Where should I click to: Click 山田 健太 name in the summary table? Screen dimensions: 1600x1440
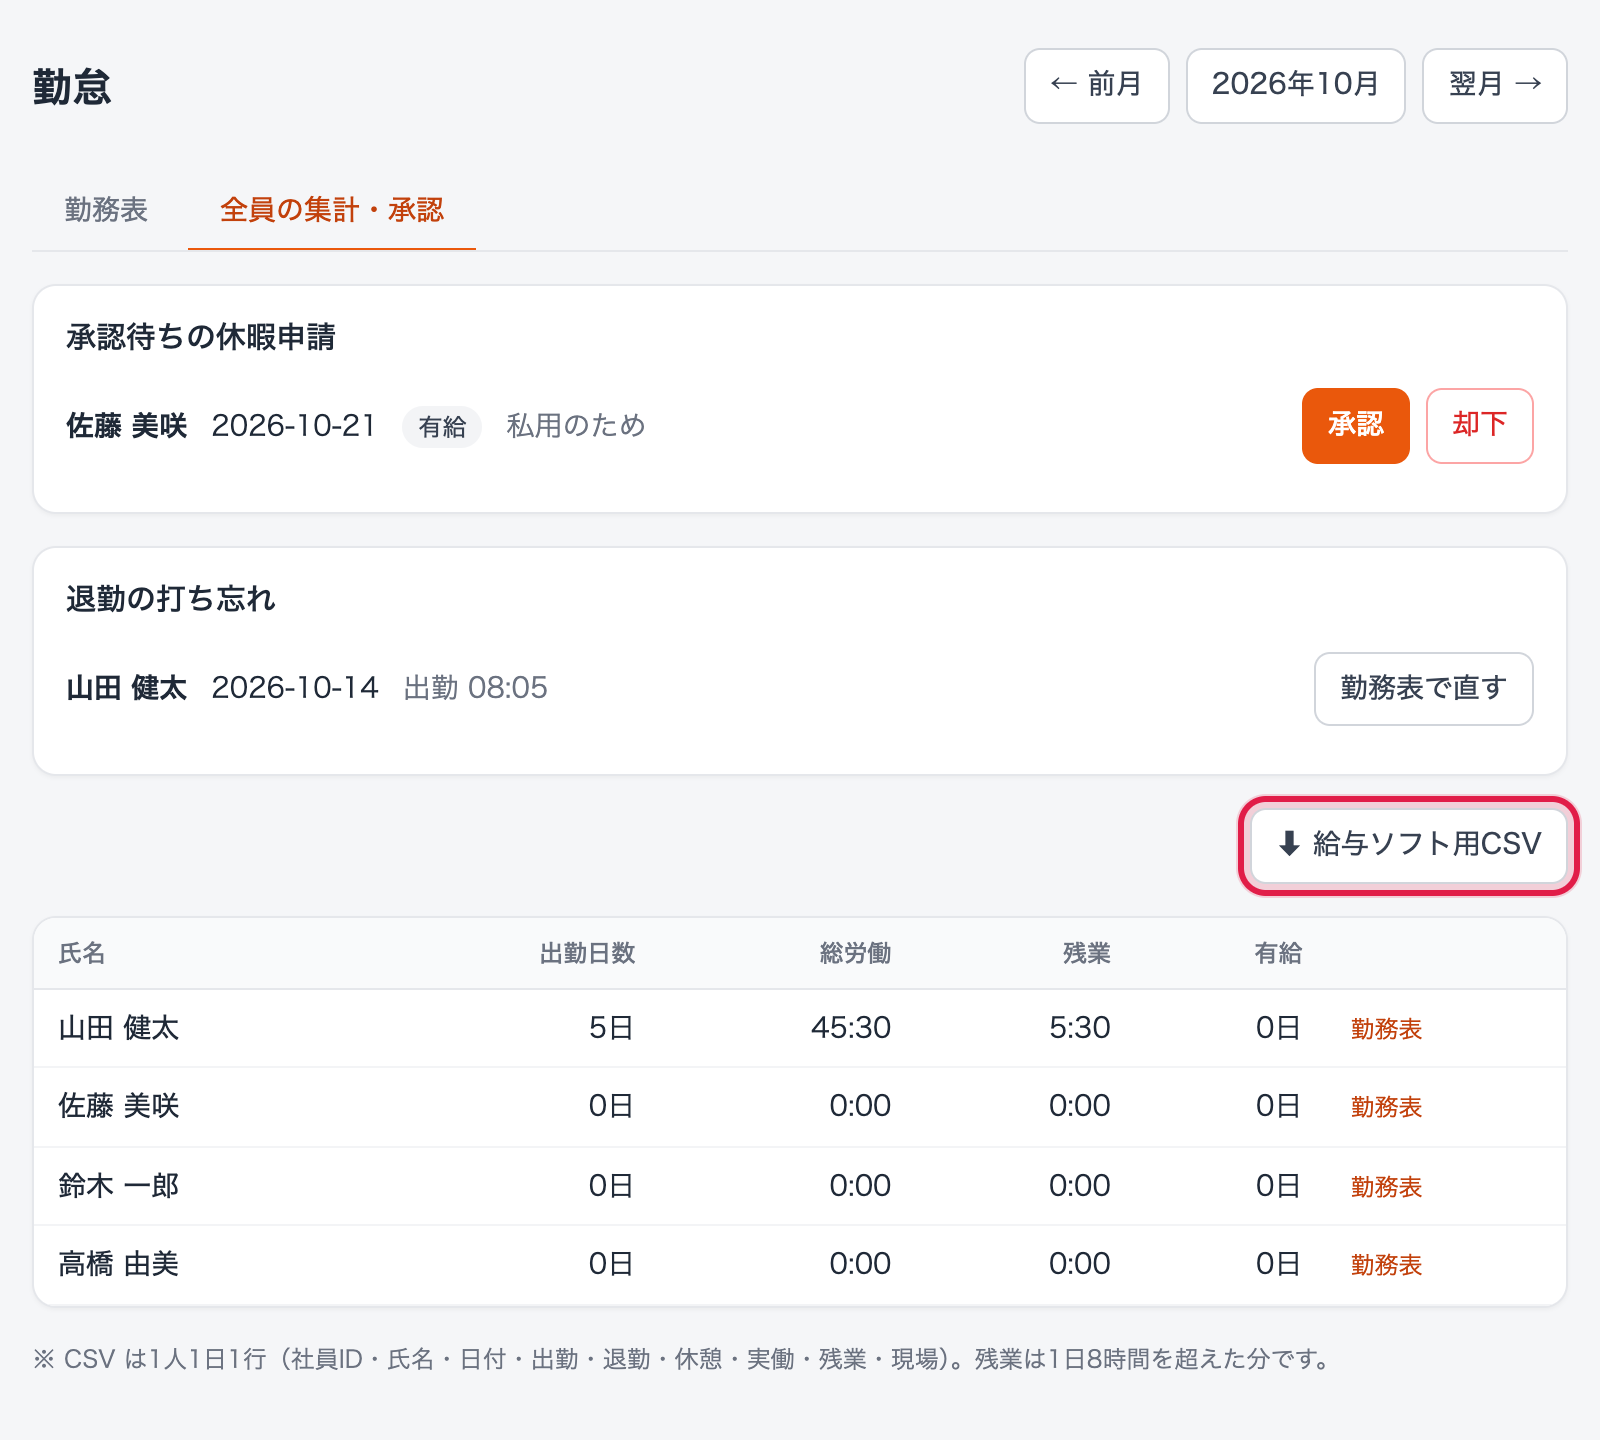tap(119, 1028)
